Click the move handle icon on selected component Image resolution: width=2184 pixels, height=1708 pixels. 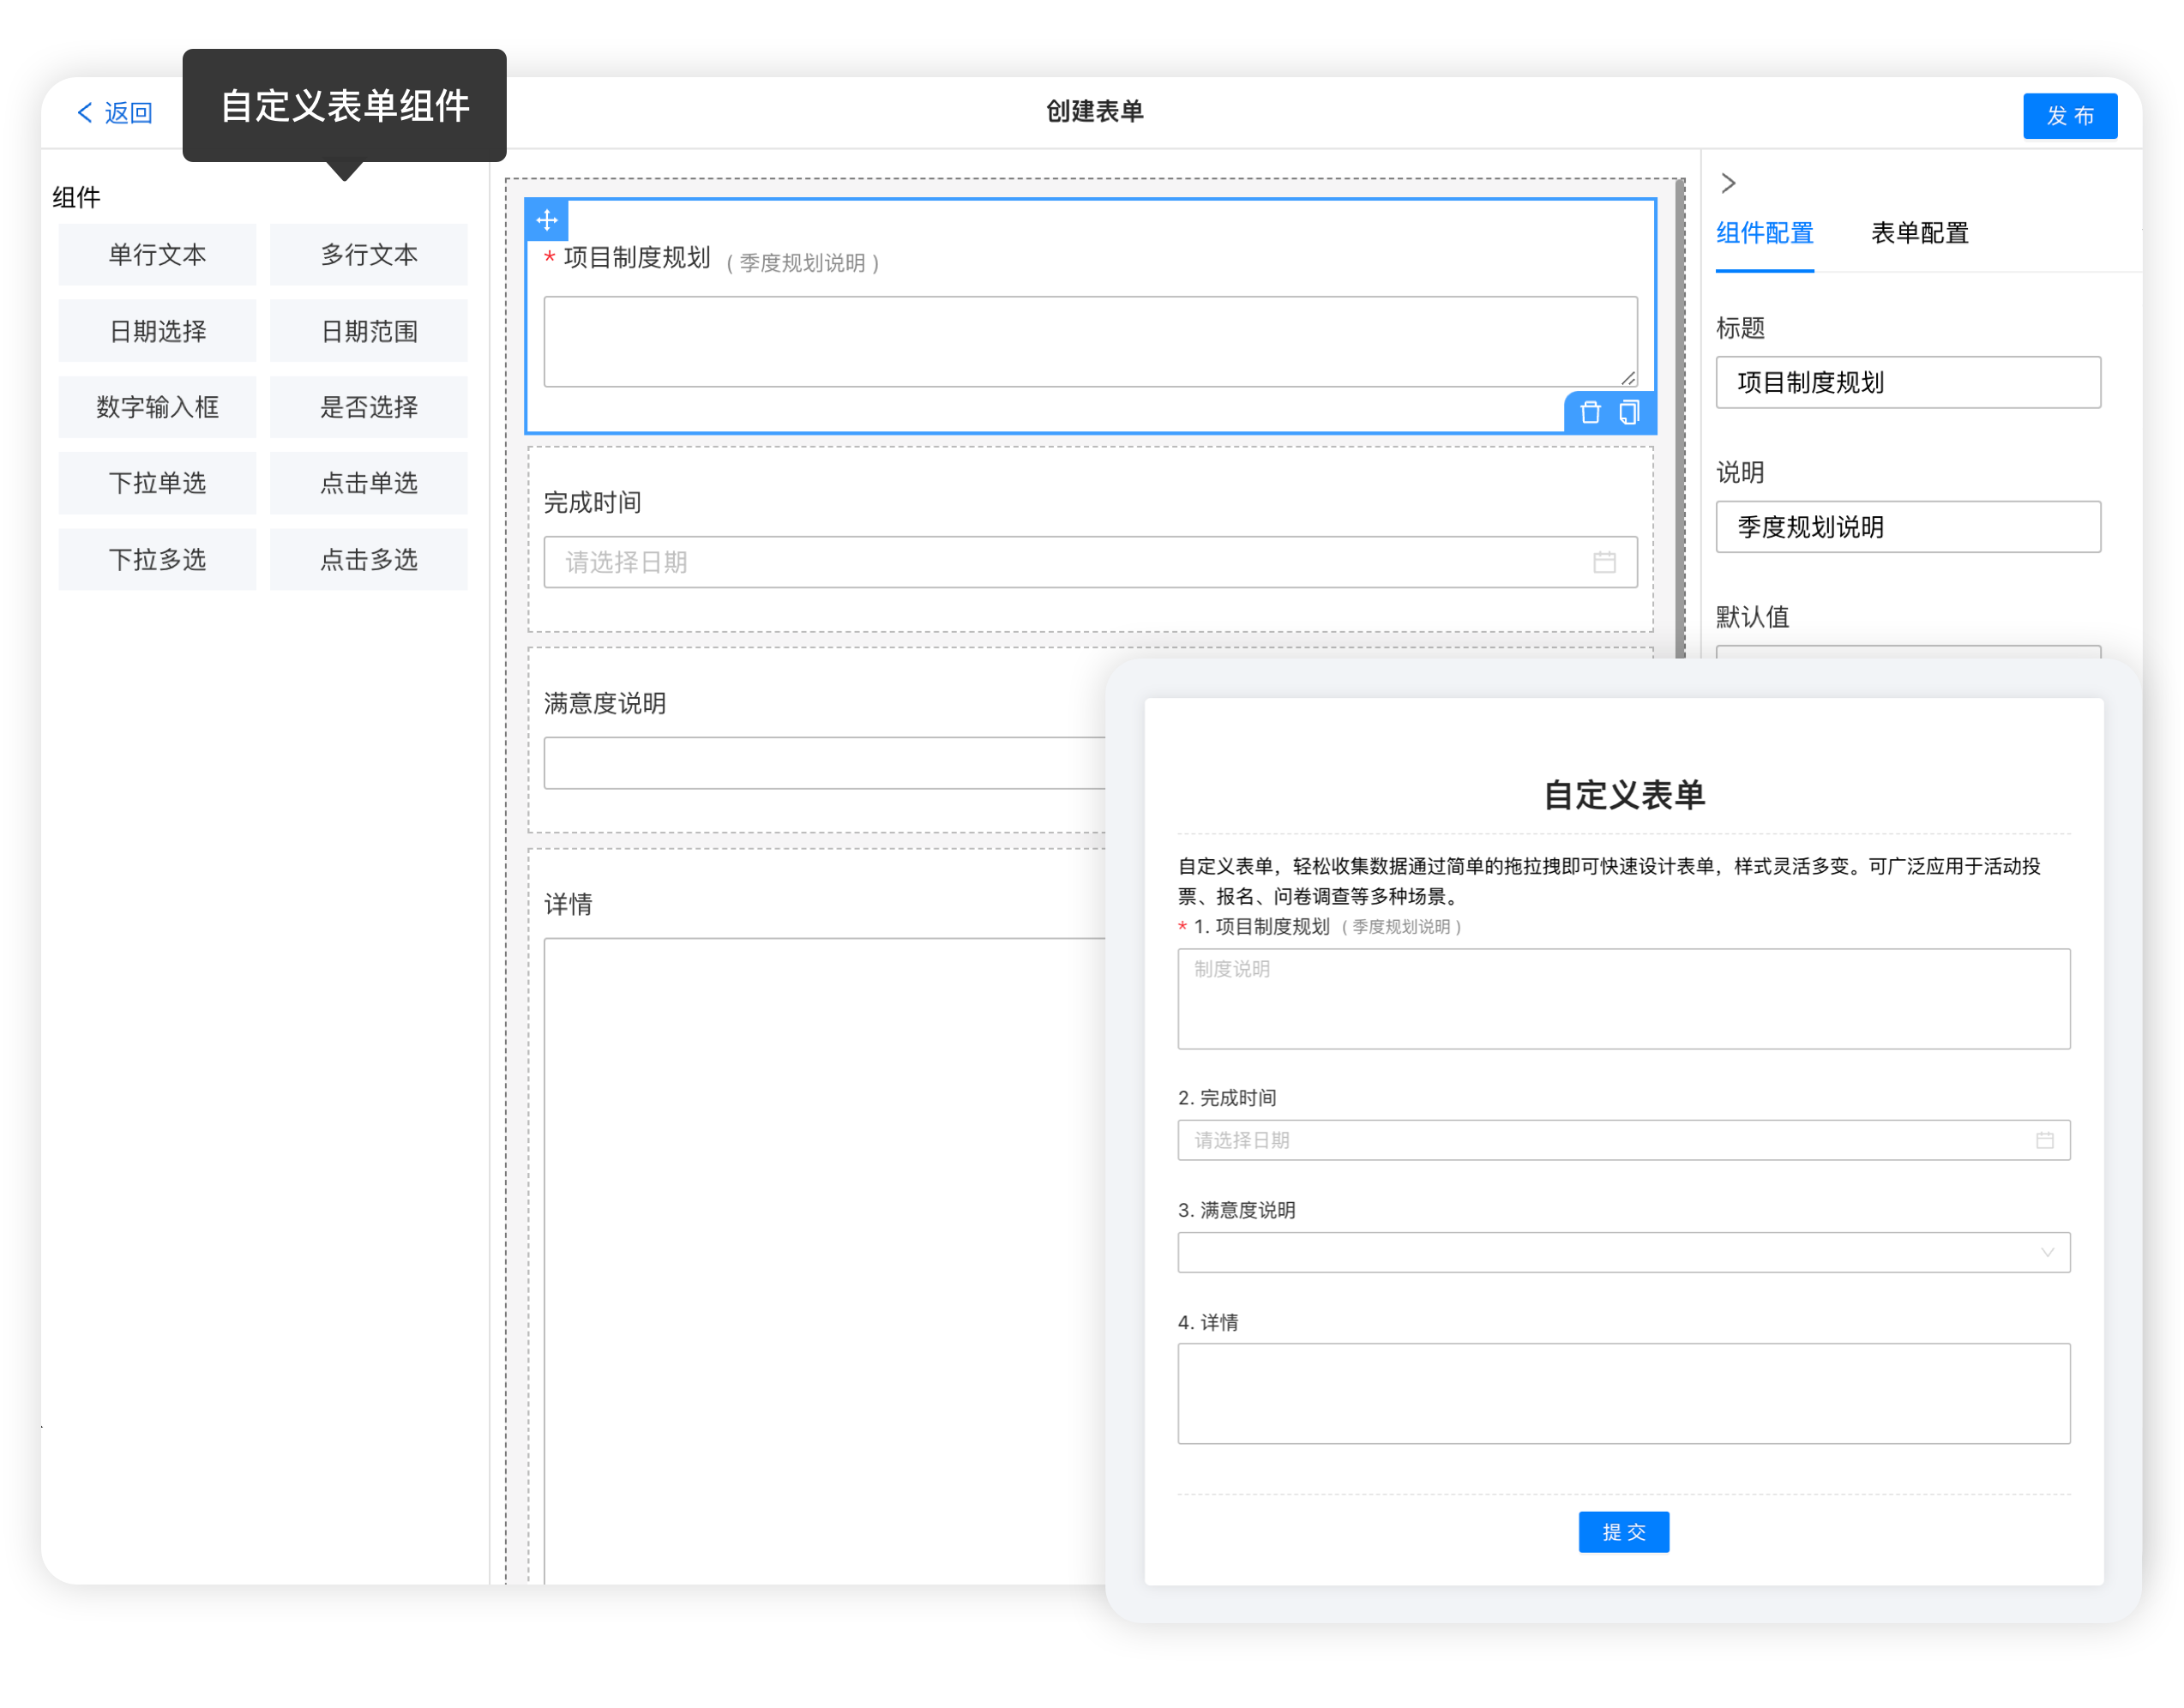[x=547, y=220]
